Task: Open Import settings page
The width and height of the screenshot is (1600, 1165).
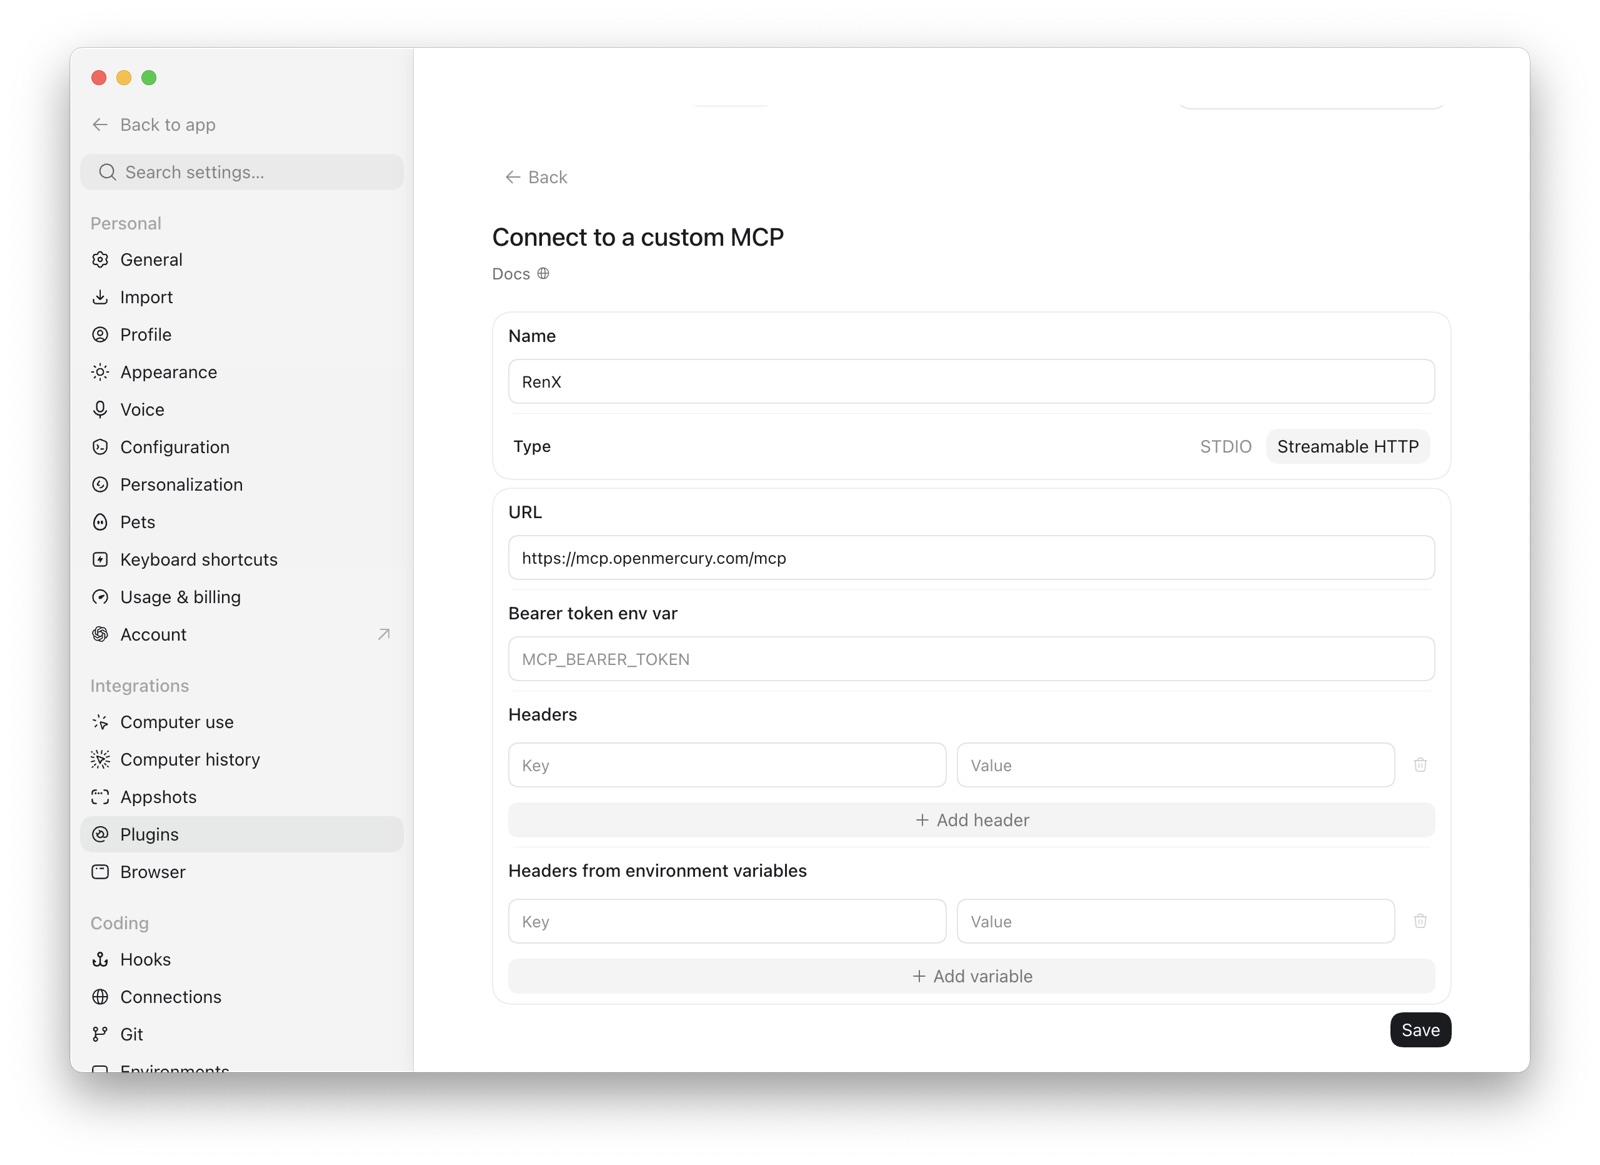Action: [242, 297]
